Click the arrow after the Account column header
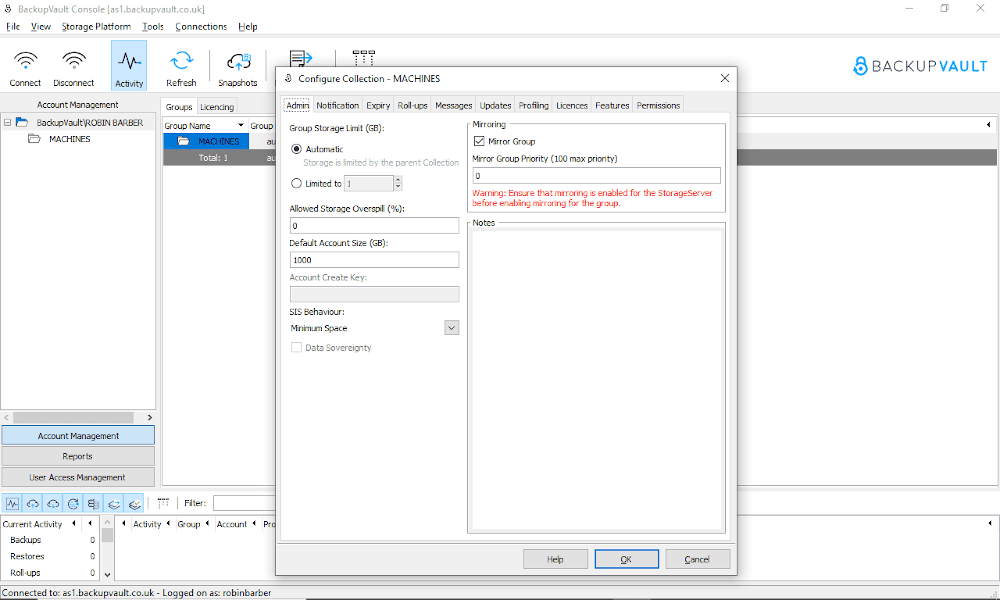Viewport: 1000px width, 600px height. pos(254,523)
